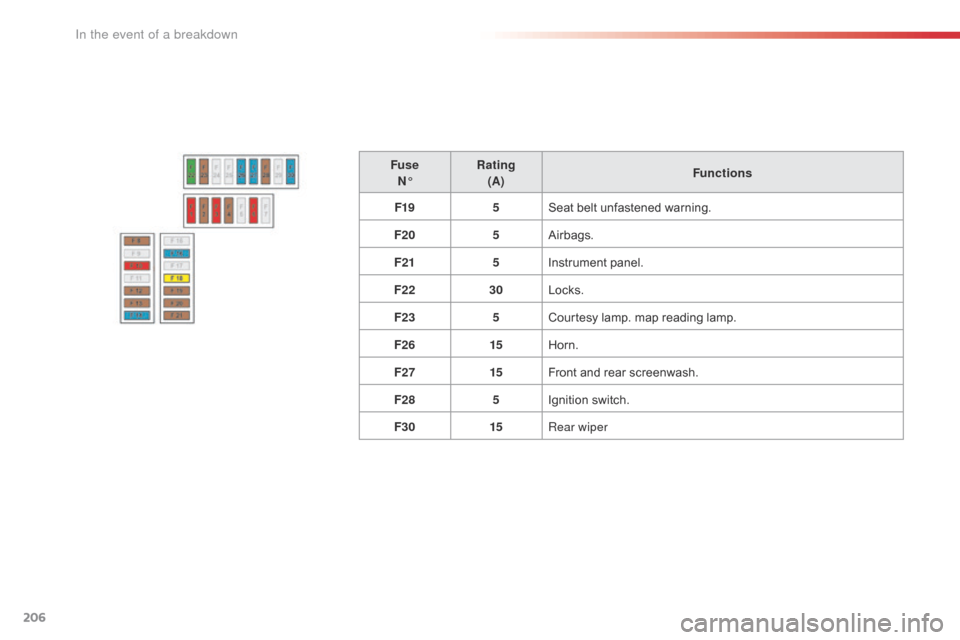Screen dimensions: 960x640
Task: Select the "Rear wiper" function cell
Action: (x=576, y=426)
